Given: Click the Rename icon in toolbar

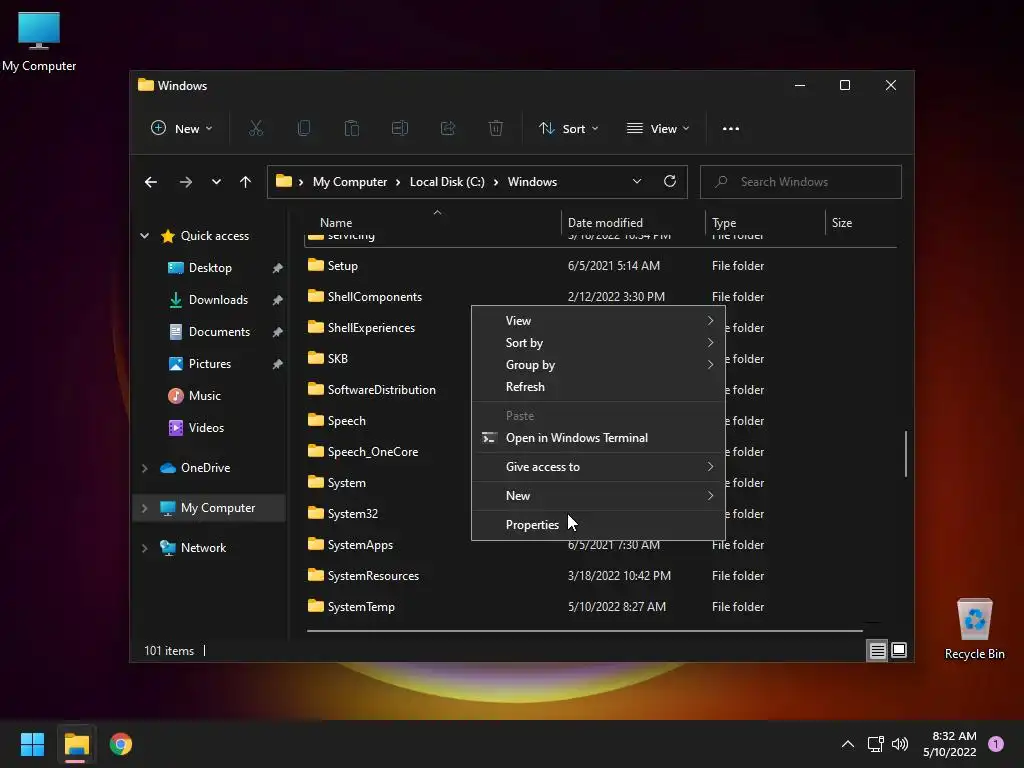Looking at the screenshot, I should pyautogui.click(x=400, y=129).
